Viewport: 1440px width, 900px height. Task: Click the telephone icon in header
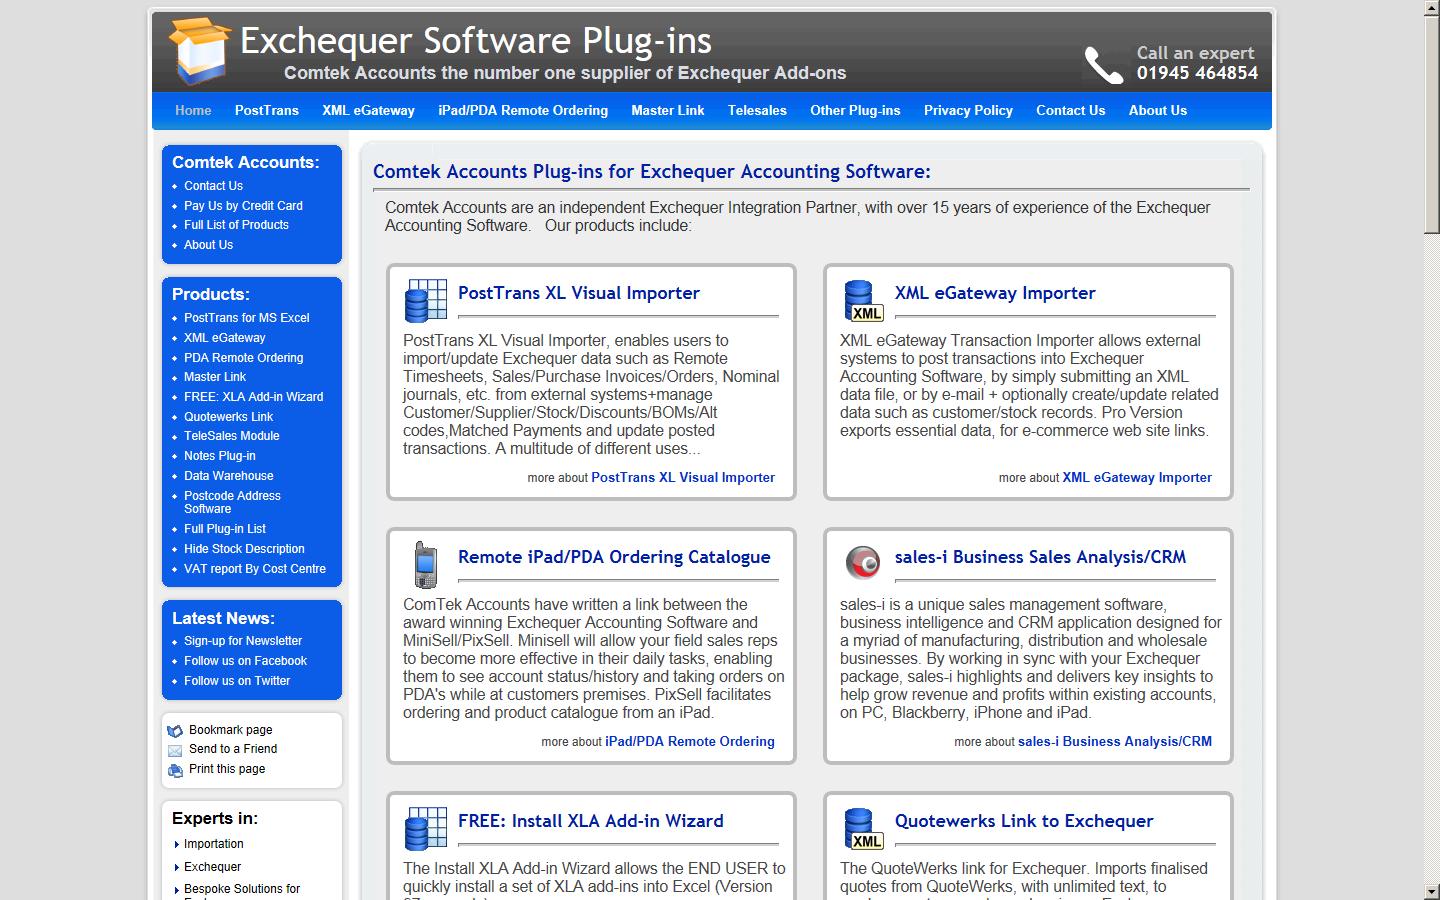[x=1104, y=65]
